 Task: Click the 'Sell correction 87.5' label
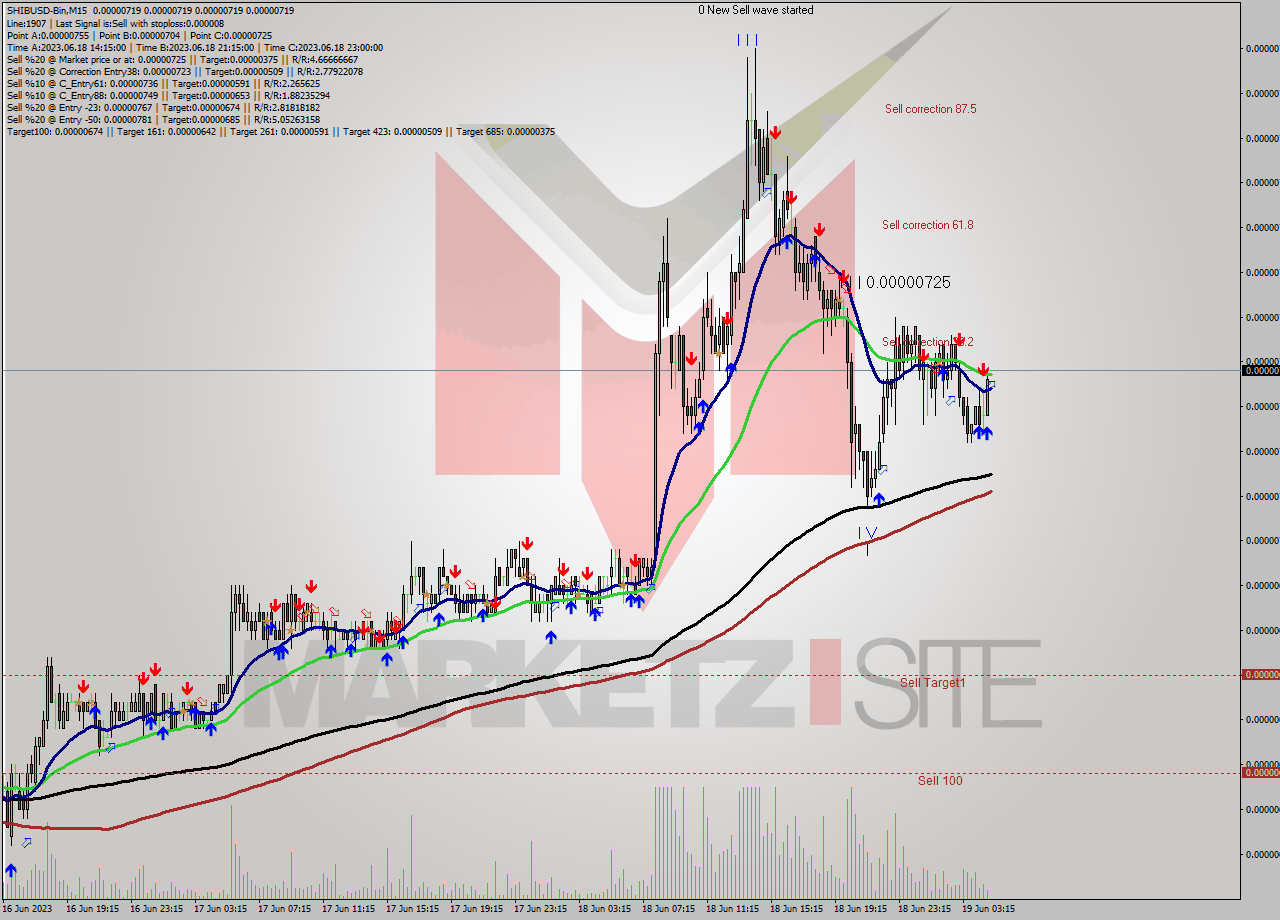[x=930, y=109]
